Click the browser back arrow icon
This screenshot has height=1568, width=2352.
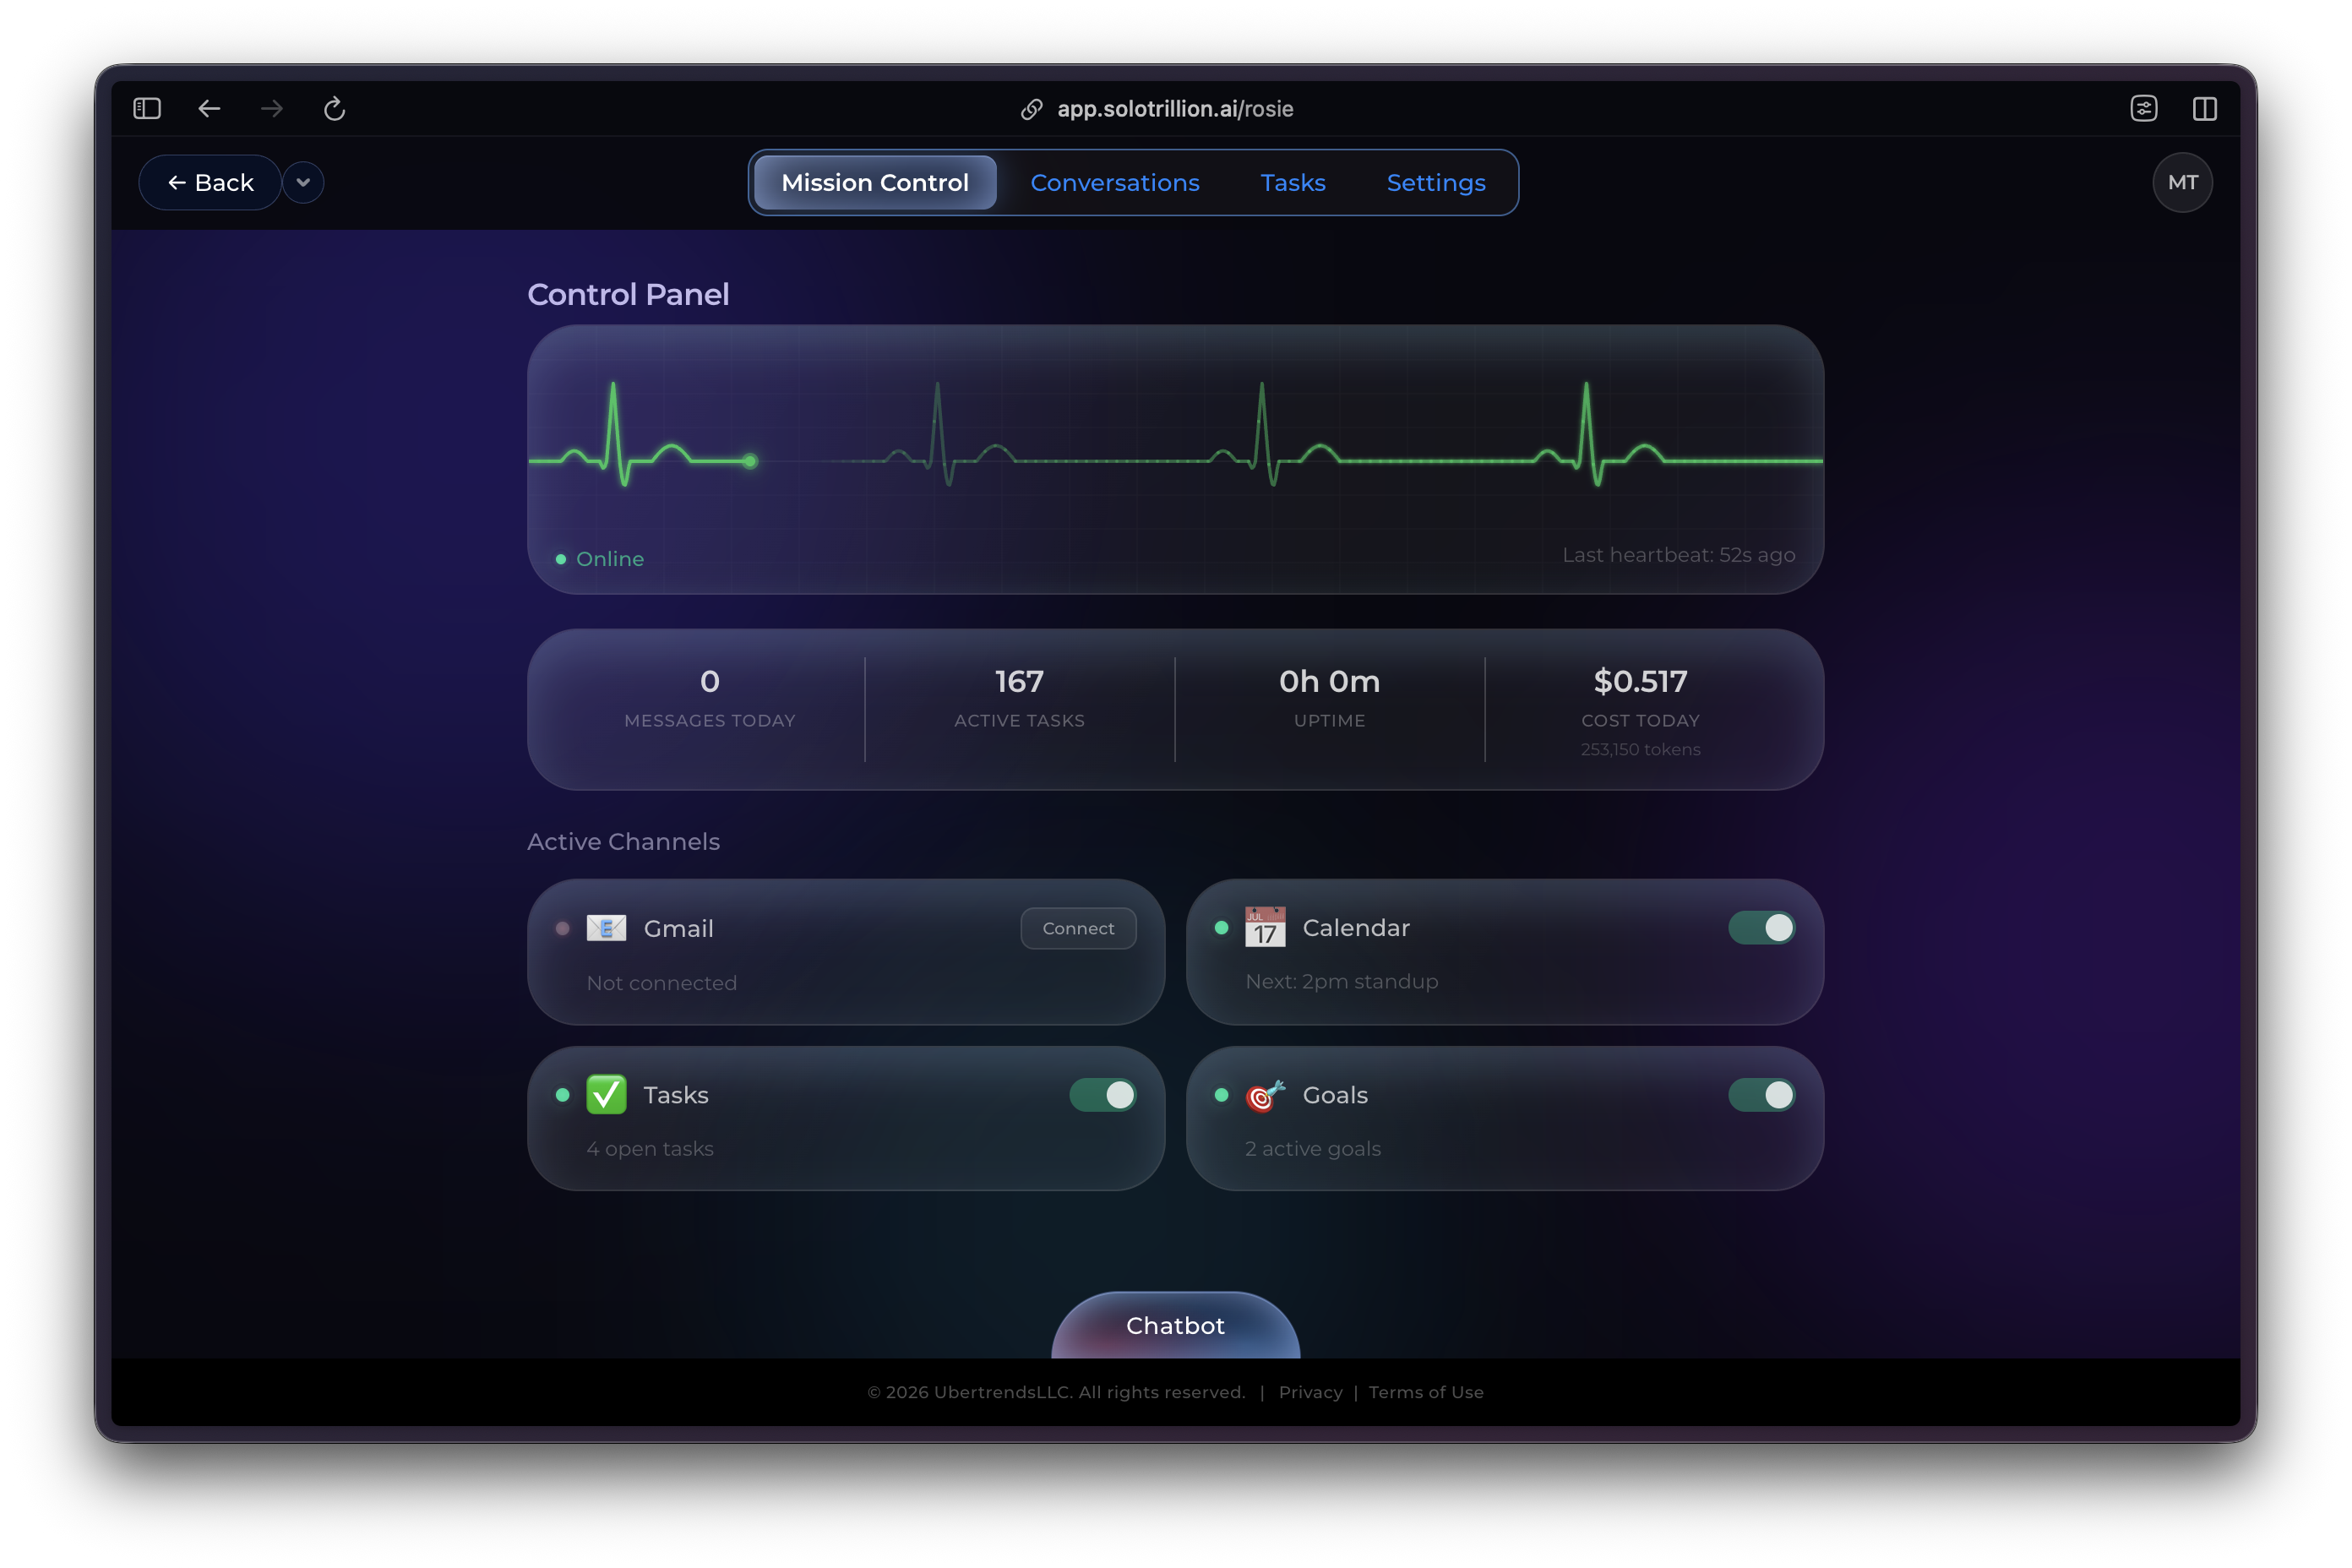[x=209, y=108]
